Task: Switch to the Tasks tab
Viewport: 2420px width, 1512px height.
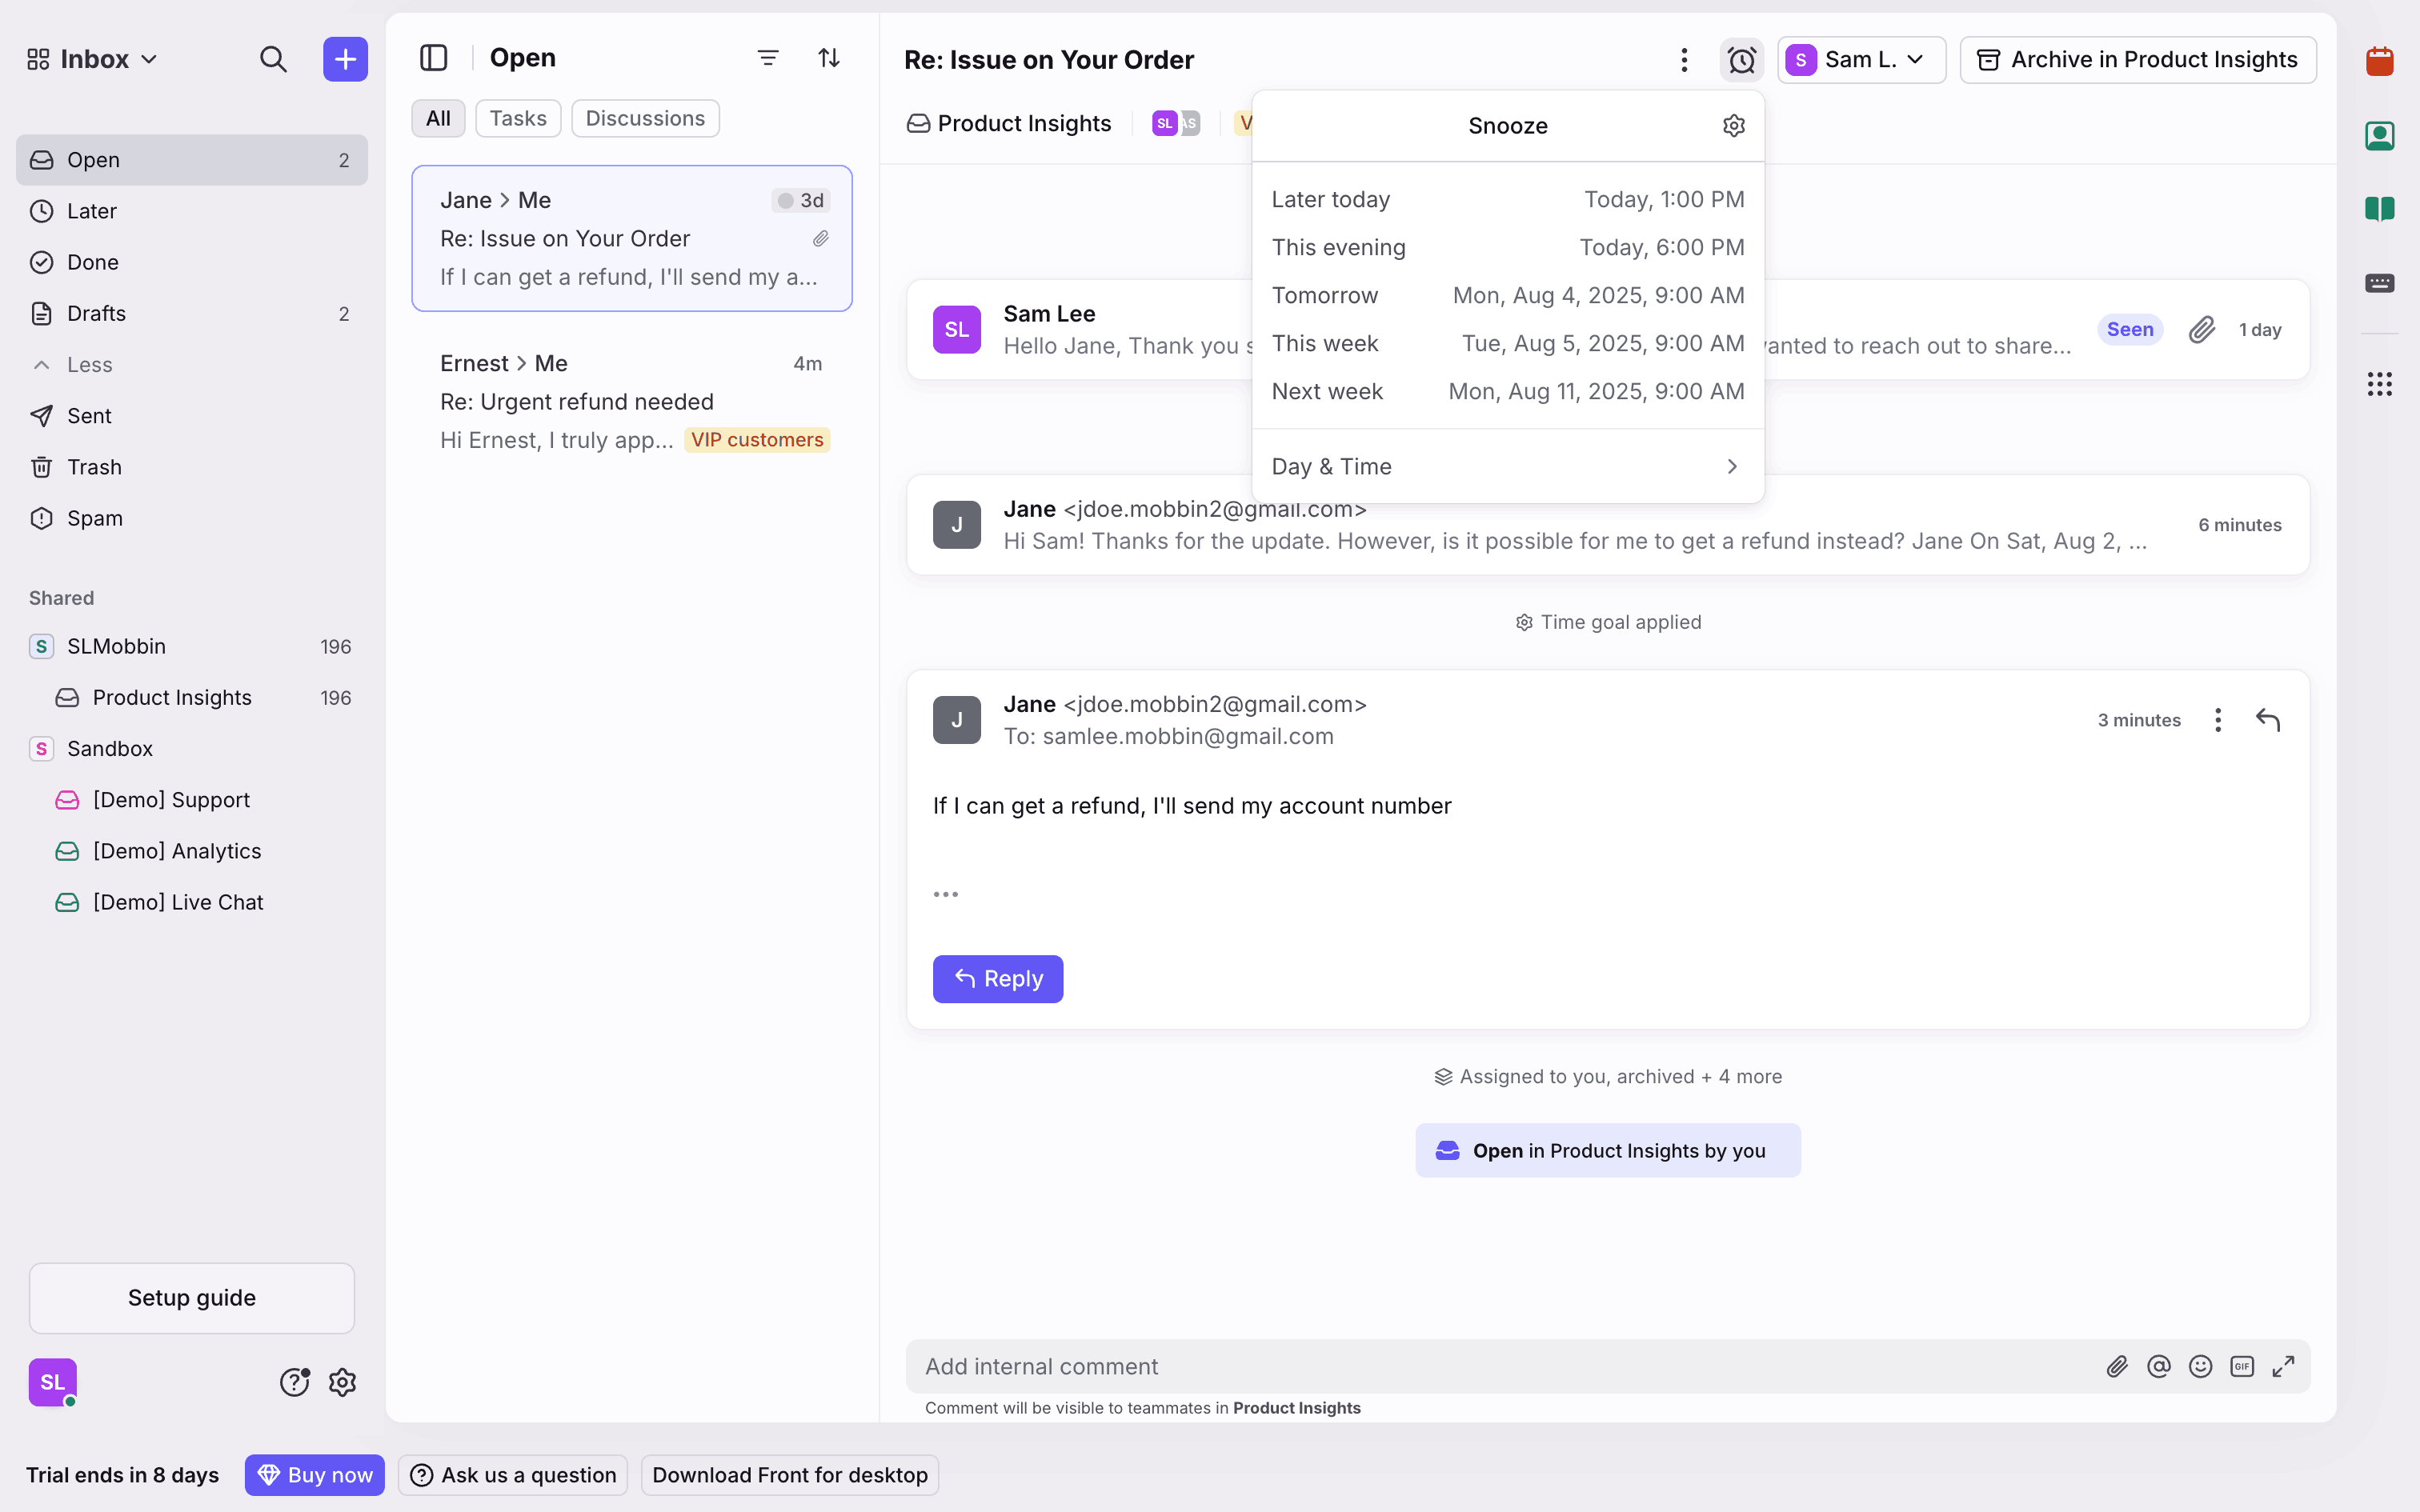Action: pos(517,118)
